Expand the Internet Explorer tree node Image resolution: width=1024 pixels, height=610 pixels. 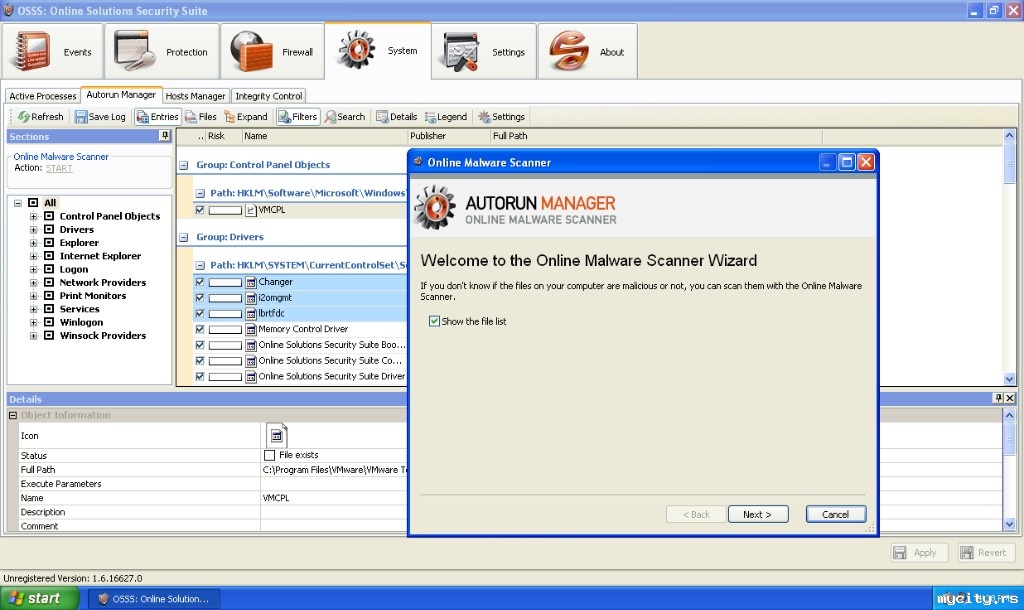click(x=33, y=256)
